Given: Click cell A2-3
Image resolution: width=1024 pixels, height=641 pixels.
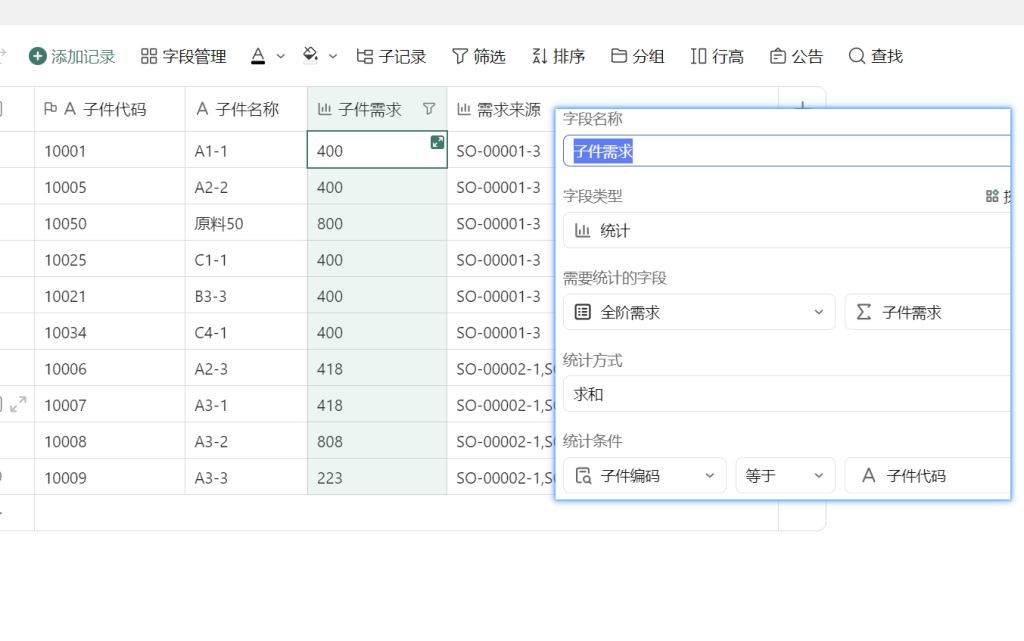Looking at the screenshot, I should pos(246,369).
